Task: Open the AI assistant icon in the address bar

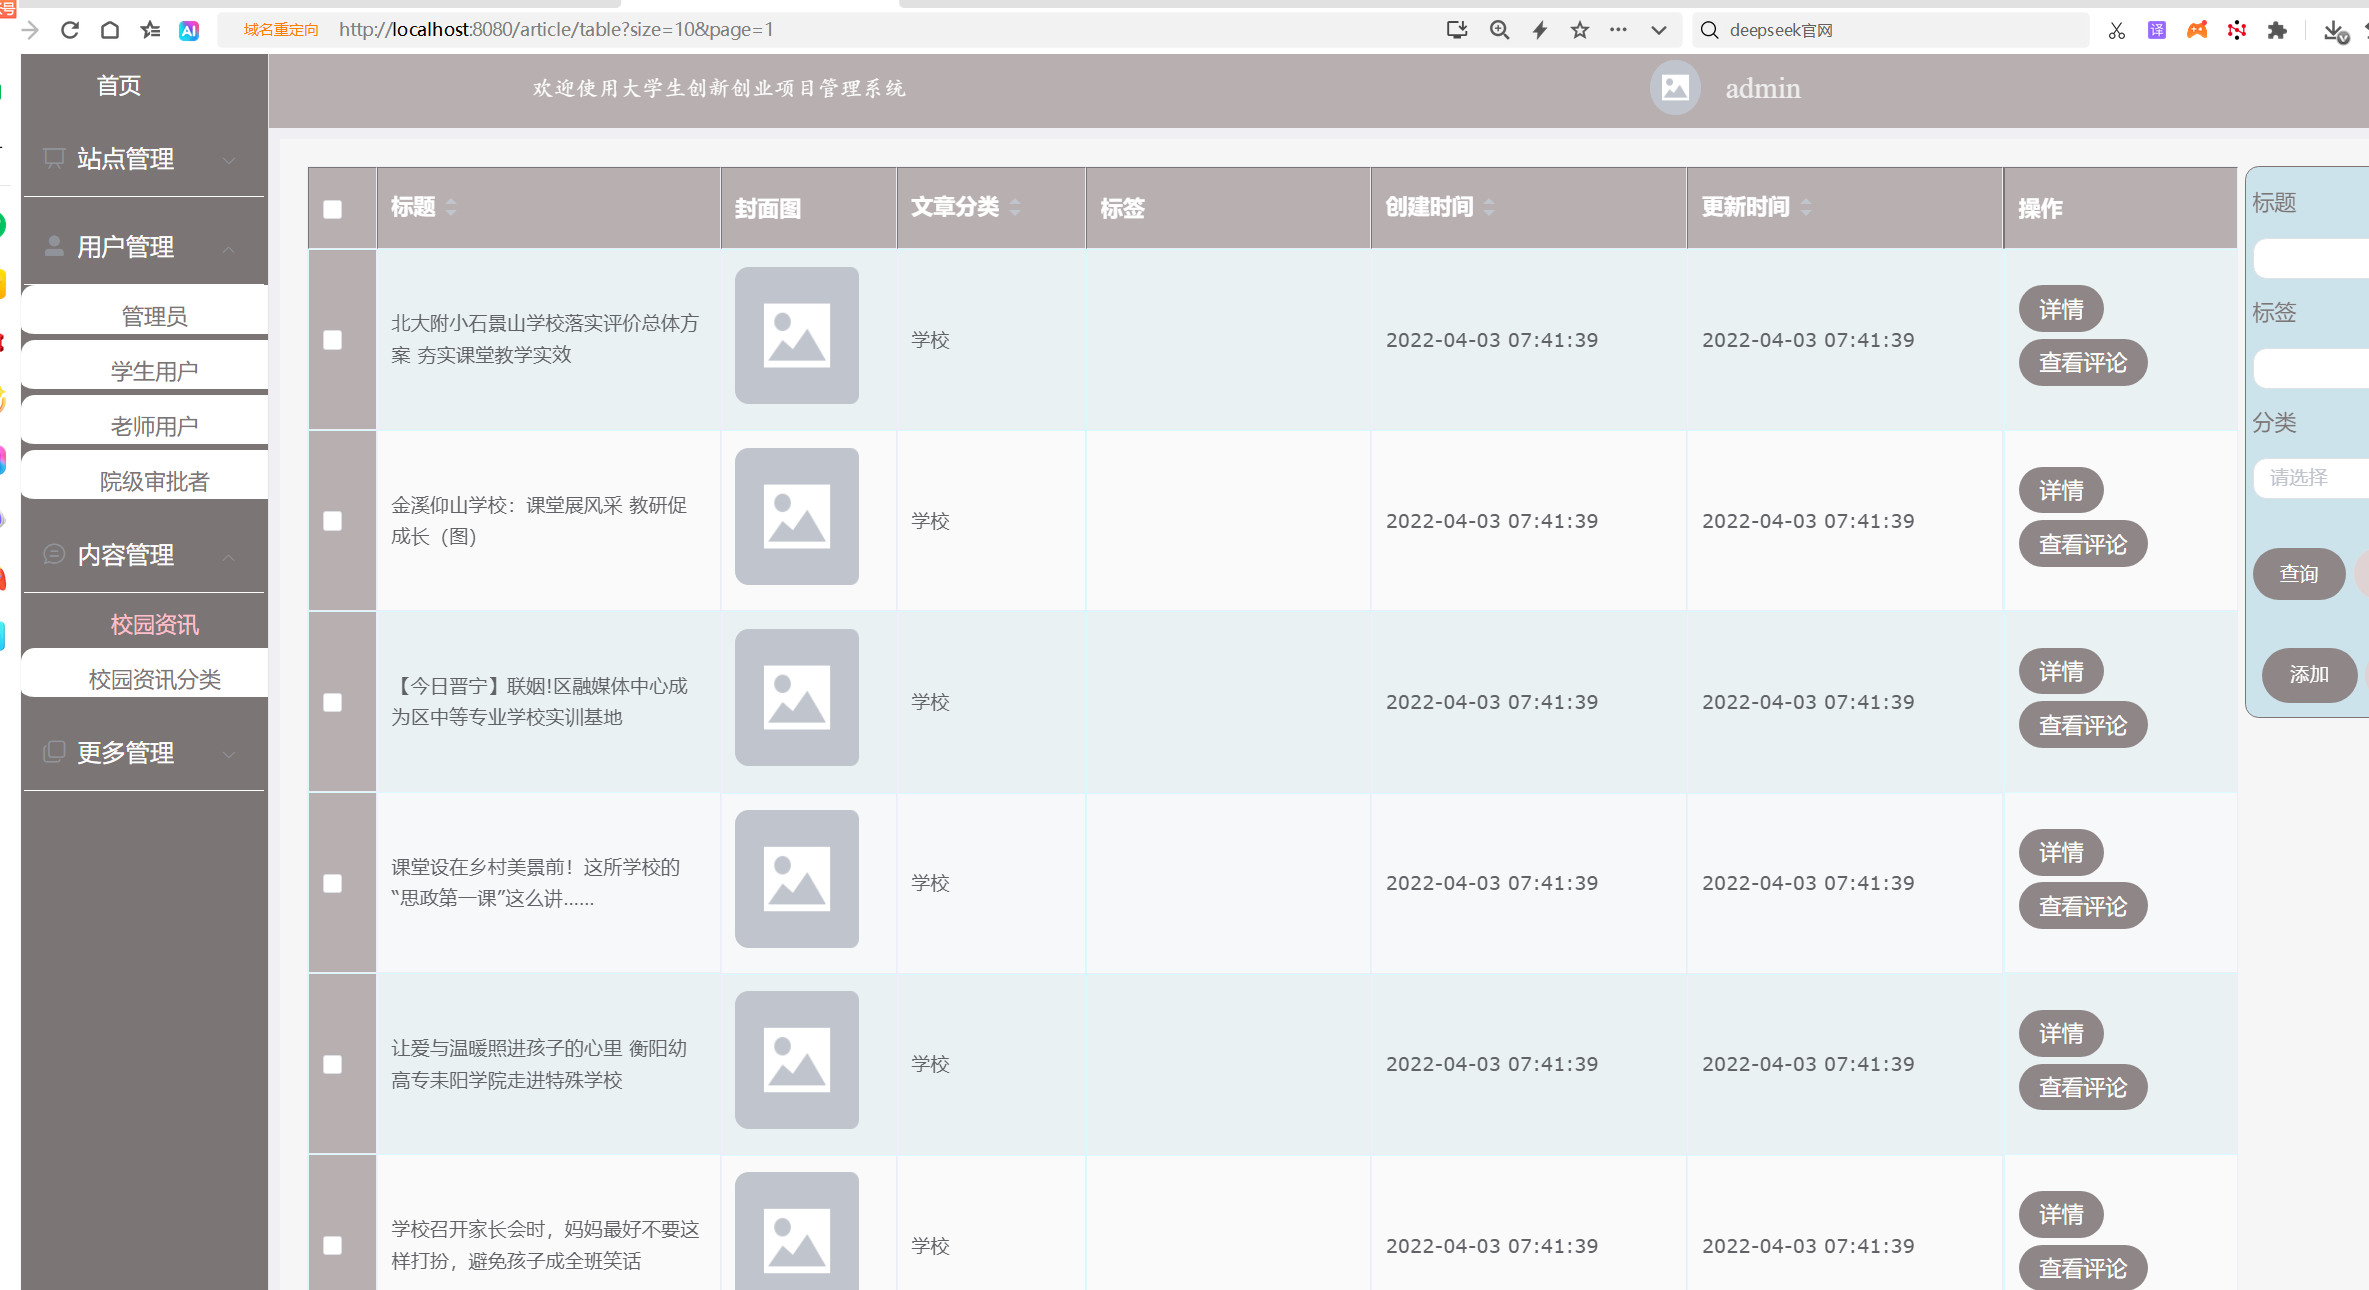Action: click(x=189, y=30)
